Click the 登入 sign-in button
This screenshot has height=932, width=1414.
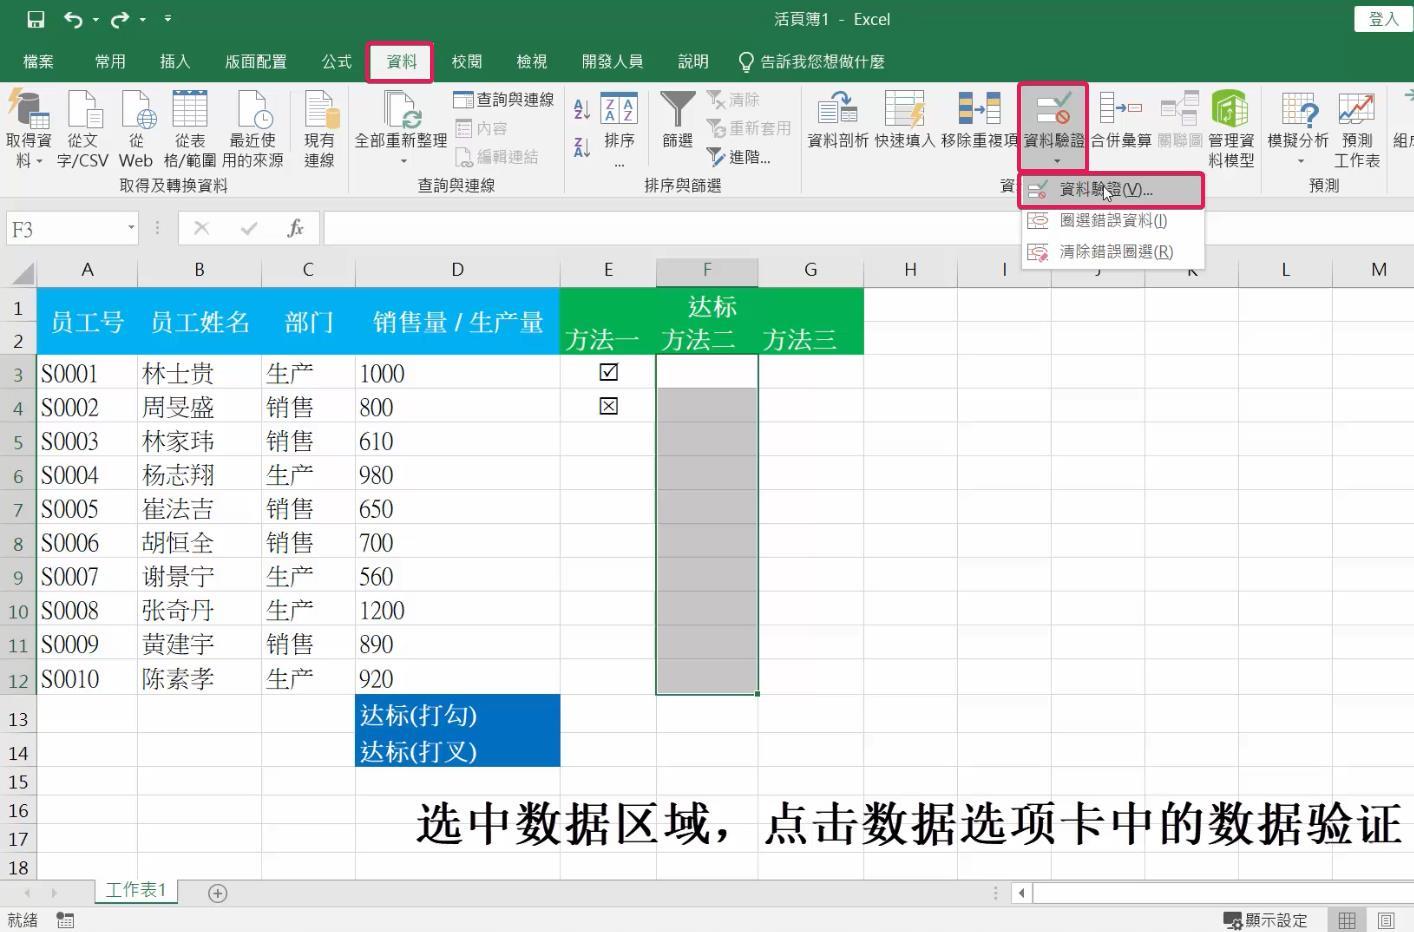pyautogui.click(x=1383, y=18)
